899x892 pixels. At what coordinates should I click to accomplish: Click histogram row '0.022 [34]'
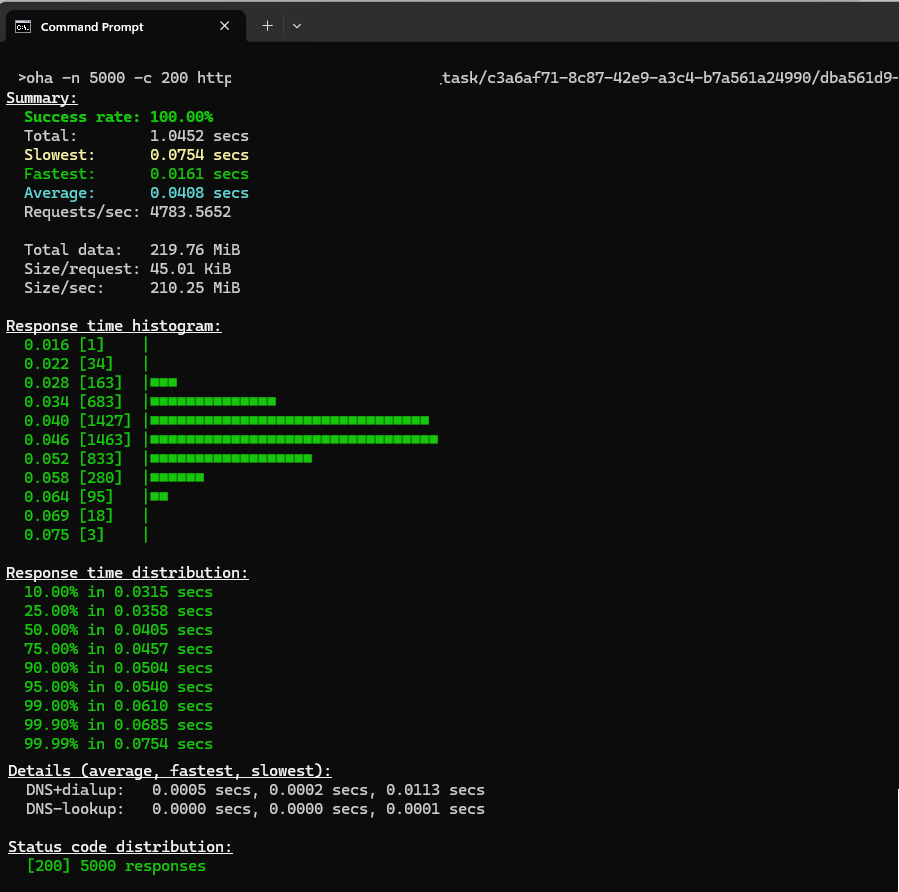click(x=86, y=363)
